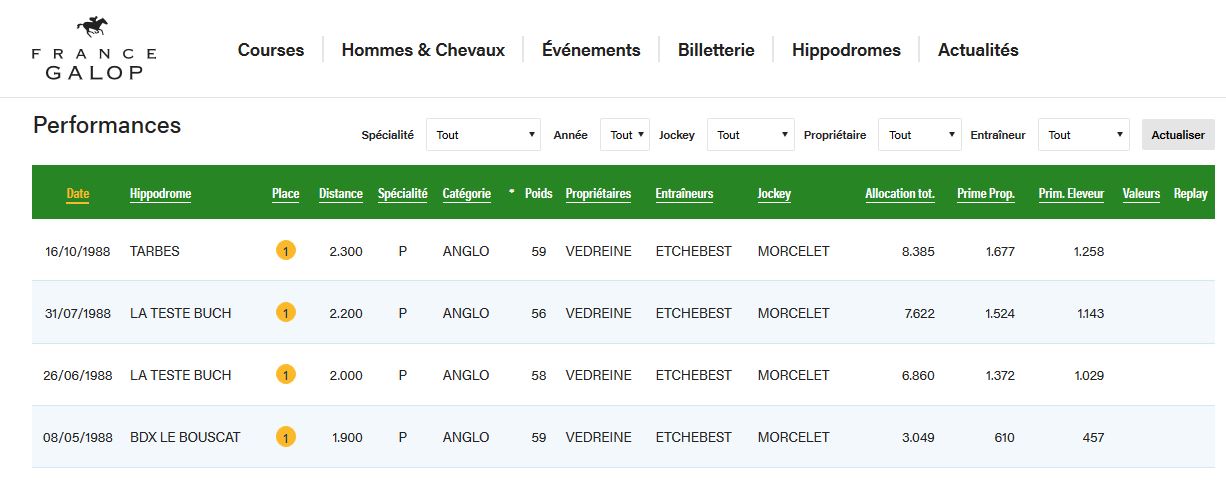Go to the Hippodromes menu
Viewport: 1226px width, 483px height.
(x=846, y=50)
